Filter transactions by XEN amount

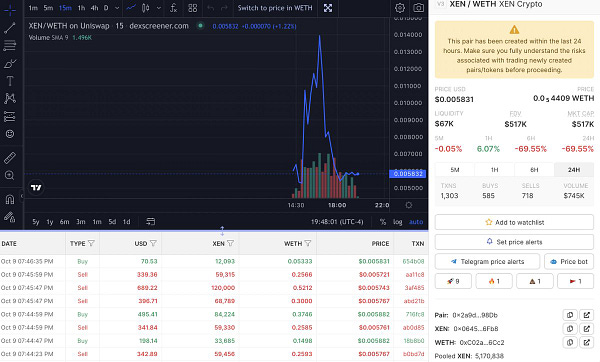tap(230, 243)
